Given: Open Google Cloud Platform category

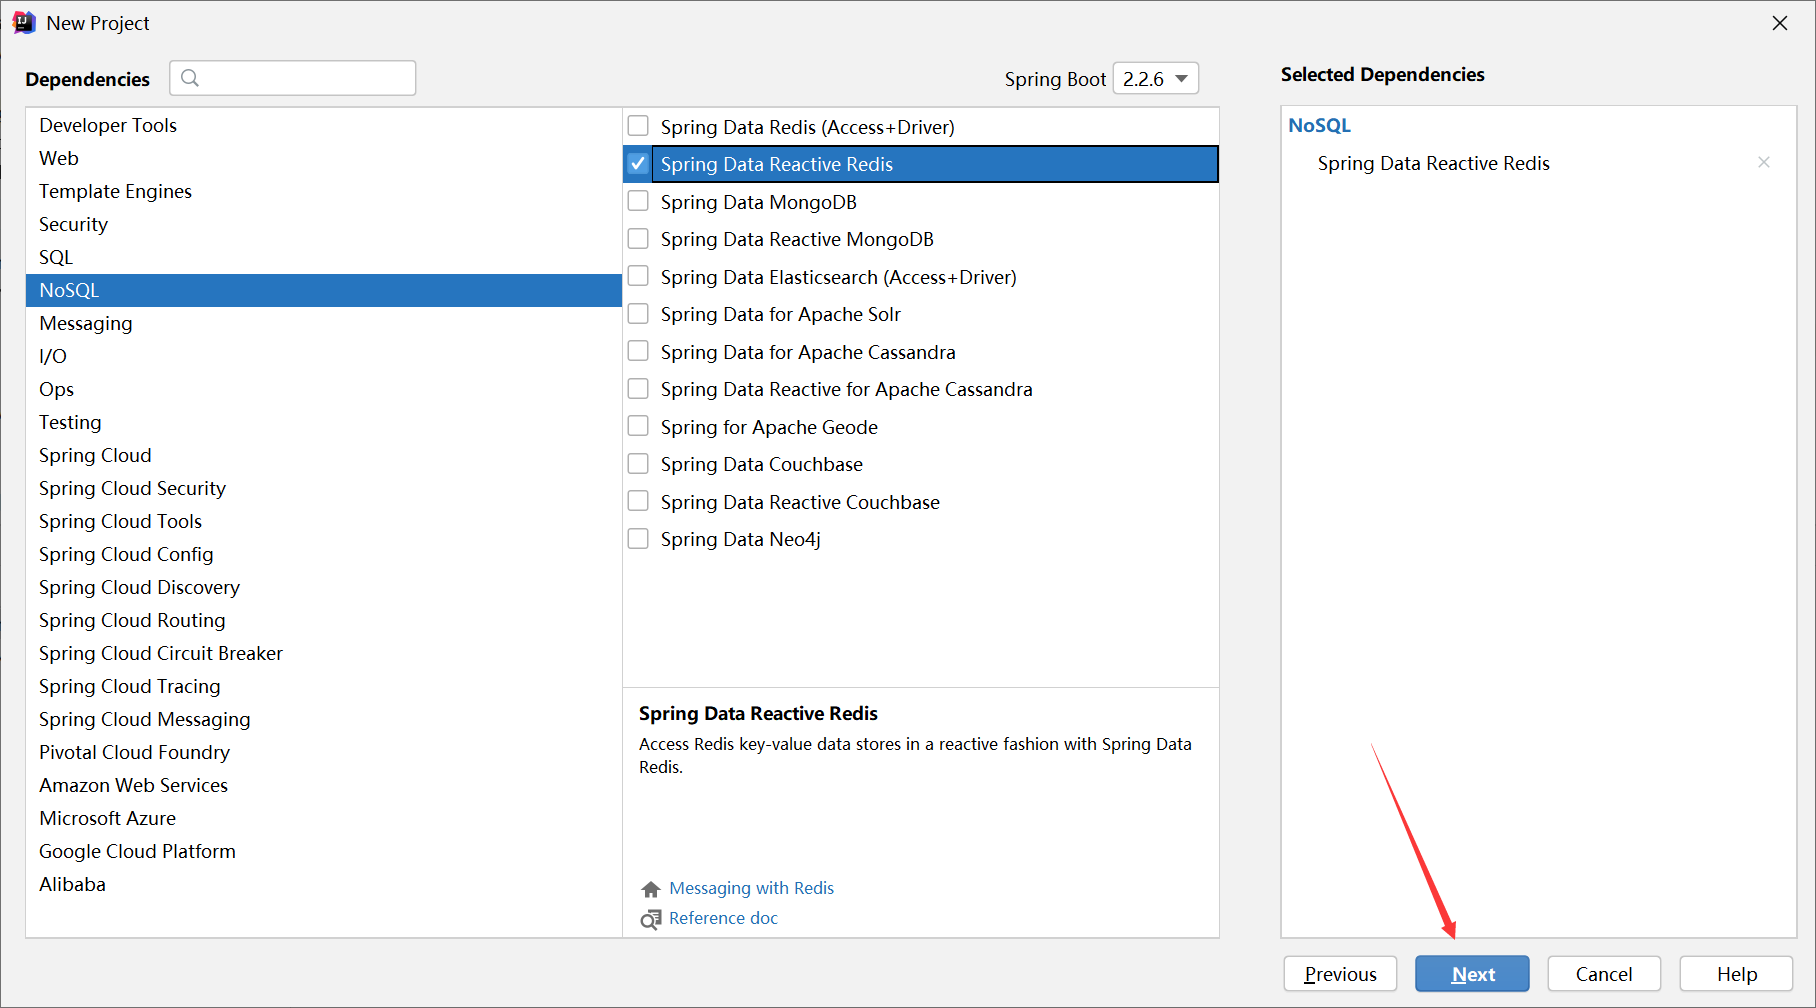Looking at the screenshot, I should [324, 851].
